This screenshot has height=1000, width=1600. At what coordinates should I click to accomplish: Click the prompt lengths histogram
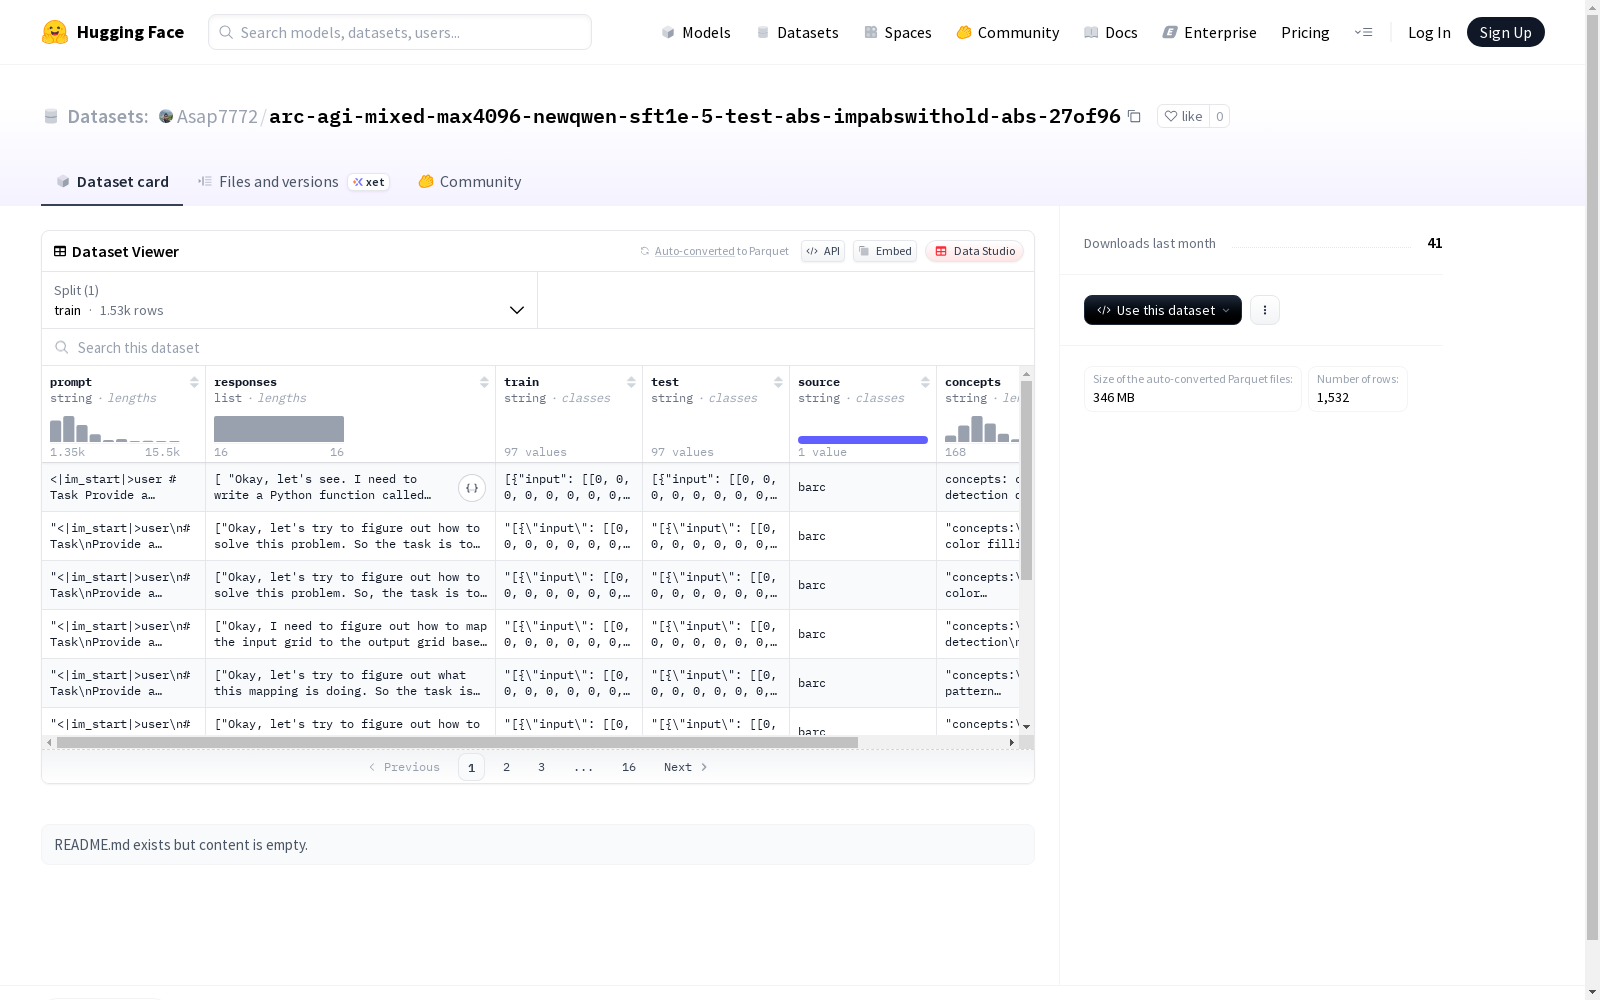click(115, 429)
